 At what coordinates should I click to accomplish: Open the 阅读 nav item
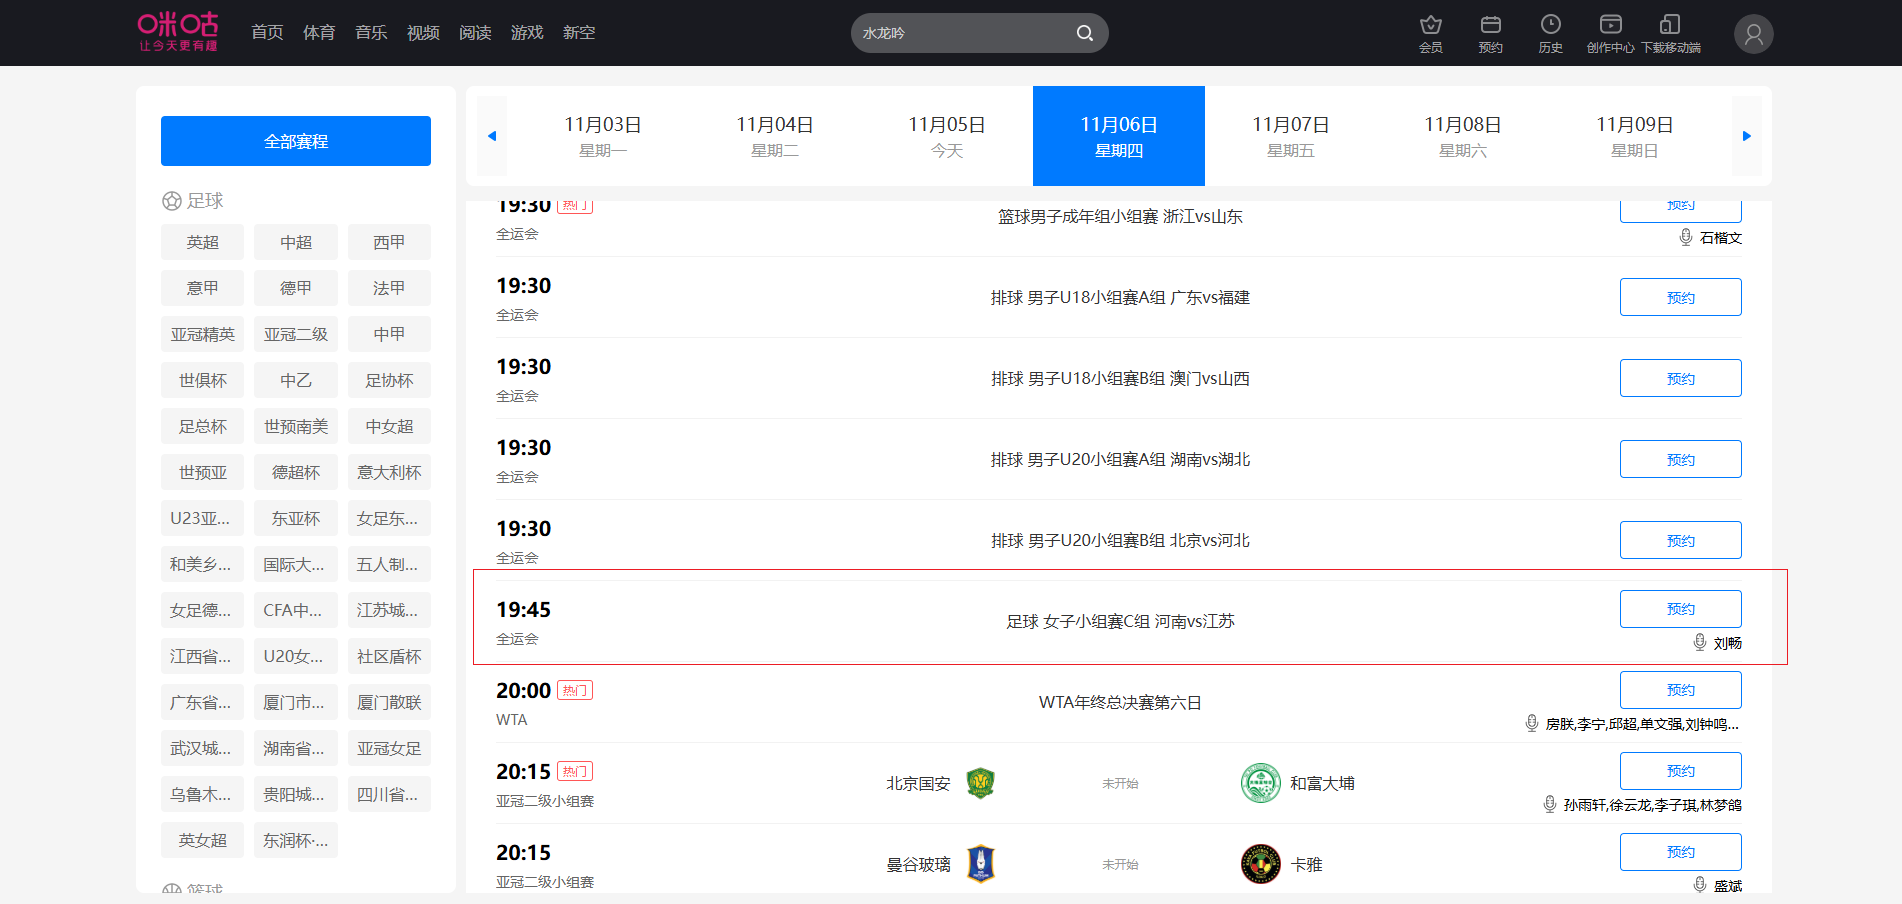(x=475, y=33)
